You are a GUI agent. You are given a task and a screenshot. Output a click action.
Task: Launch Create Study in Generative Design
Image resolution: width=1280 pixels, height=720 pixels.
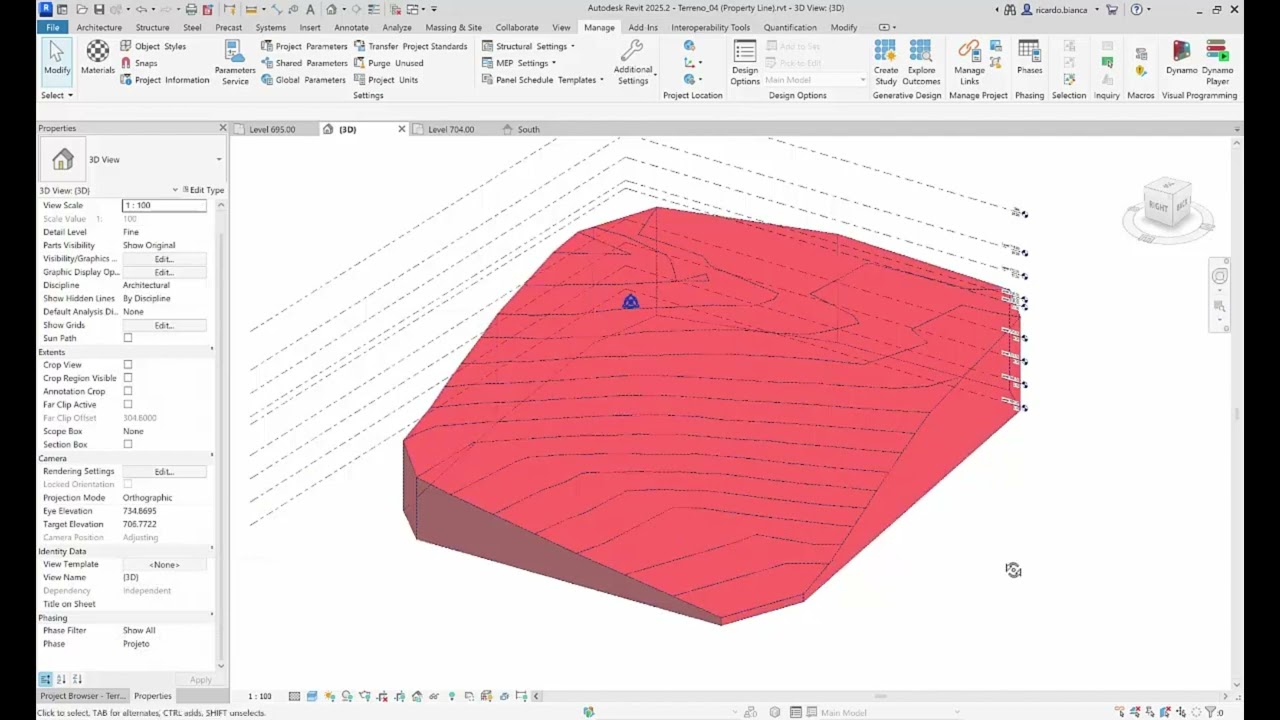pyautogui.click(x=886, y=62)
